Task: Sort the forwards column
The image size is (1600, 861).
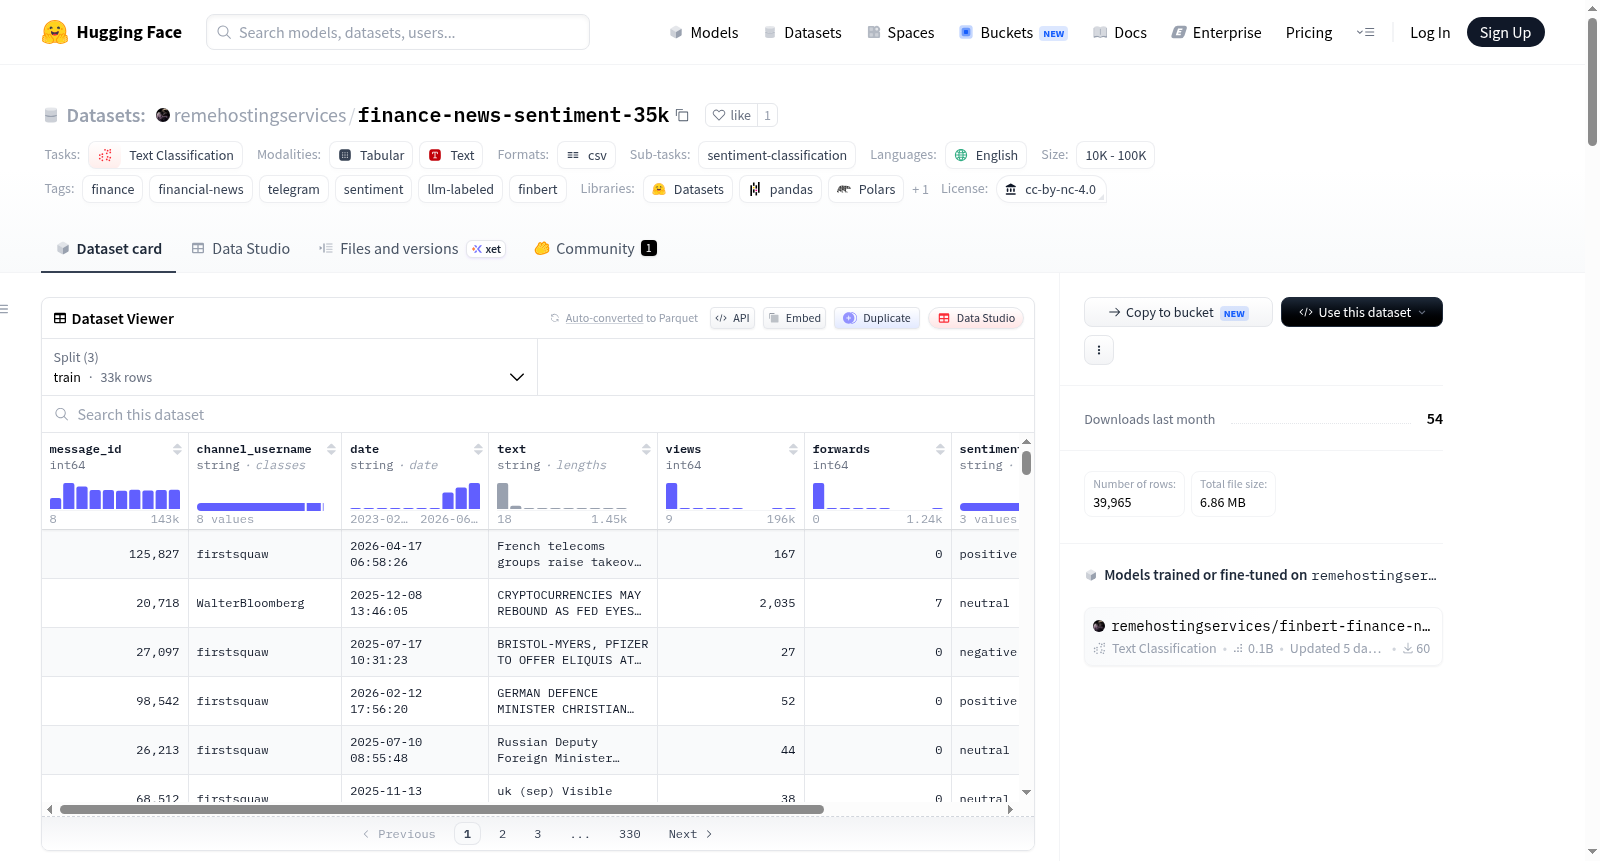Action: (x=940, y=449)
